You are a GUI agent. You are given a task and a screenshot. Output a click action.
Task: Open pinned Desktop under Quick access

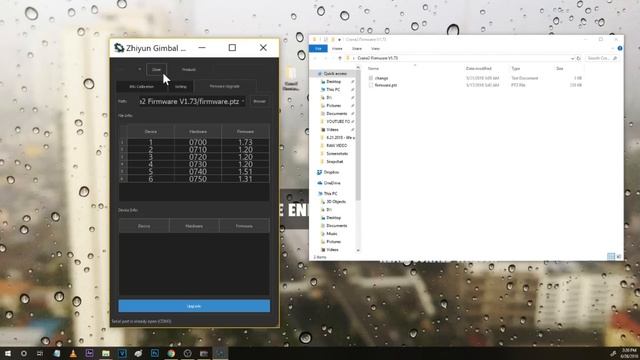pos(333,82)
